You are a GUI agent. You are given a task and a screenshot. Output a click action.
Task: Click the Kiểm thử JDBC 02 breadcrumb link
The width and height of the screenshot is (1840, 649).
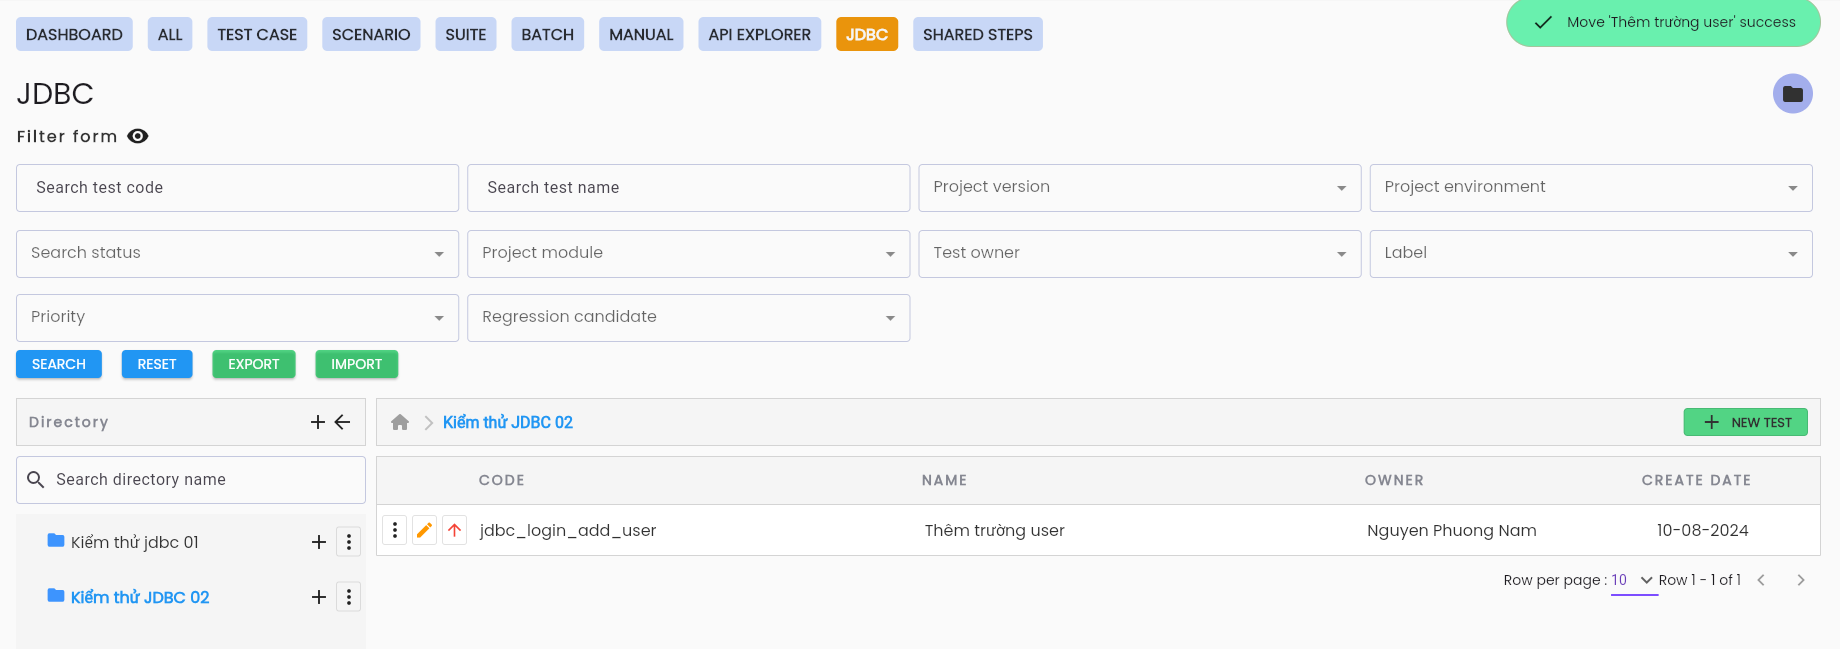tap(508, 422)
